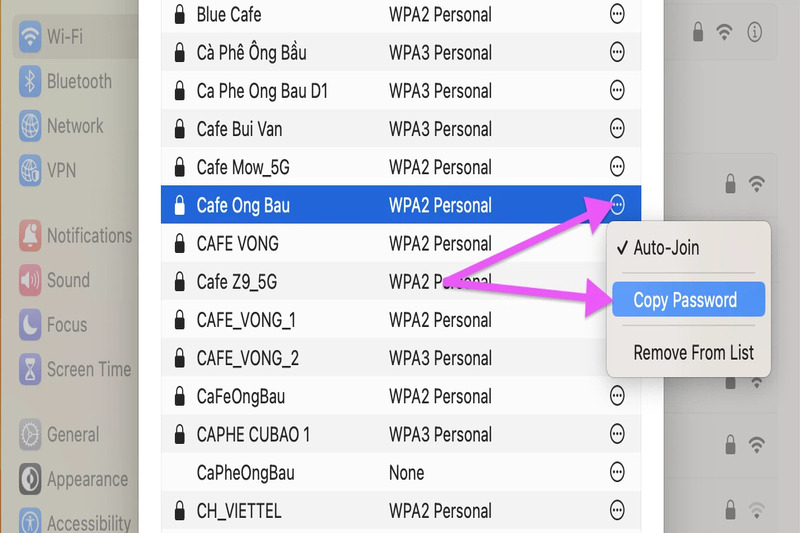Choose Copy Password from context menu
800x533 pixels.
(686, 300)
